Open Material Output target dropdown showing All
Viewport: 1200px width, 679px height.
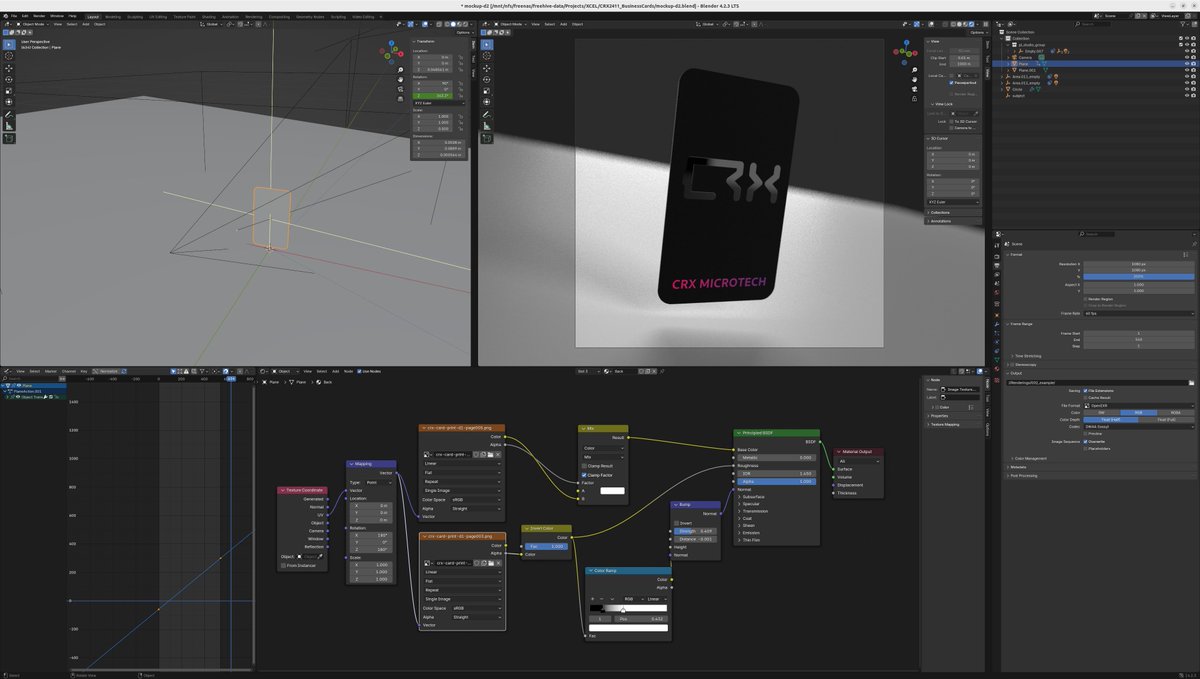pyautogui.click(x=860, y=460)
